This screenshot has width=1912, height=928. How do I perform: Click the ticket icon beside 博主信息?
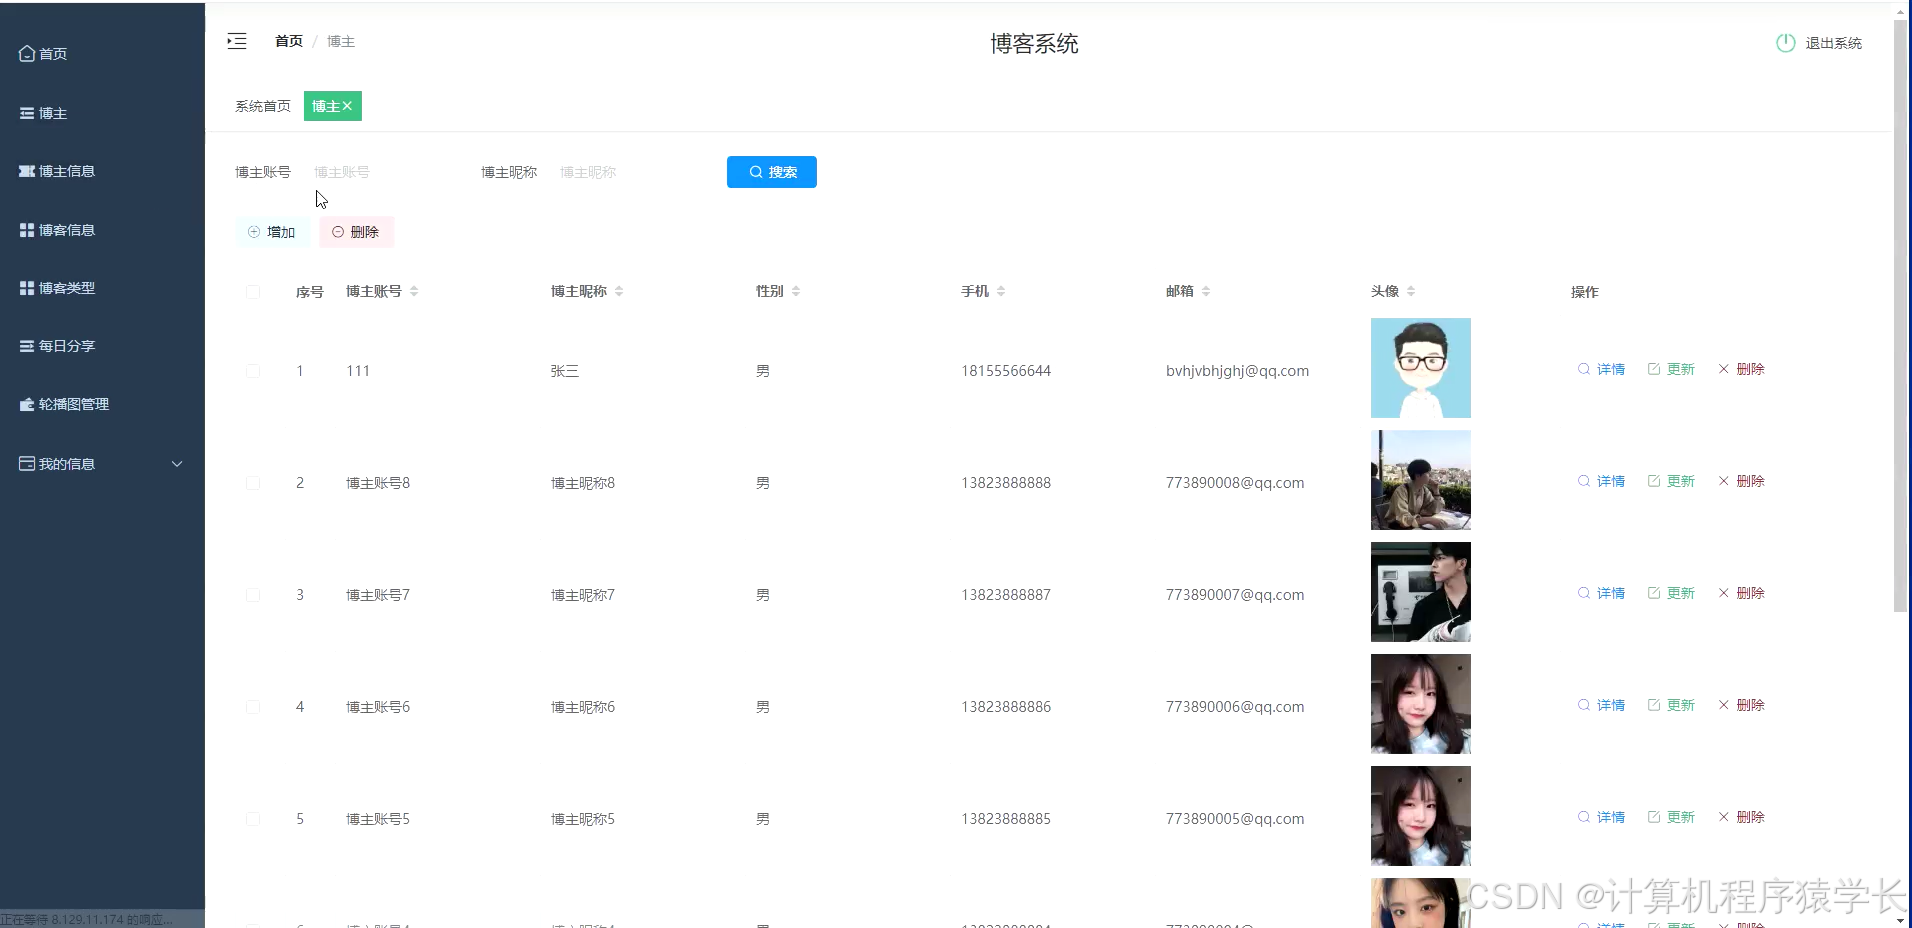(27, 171)
